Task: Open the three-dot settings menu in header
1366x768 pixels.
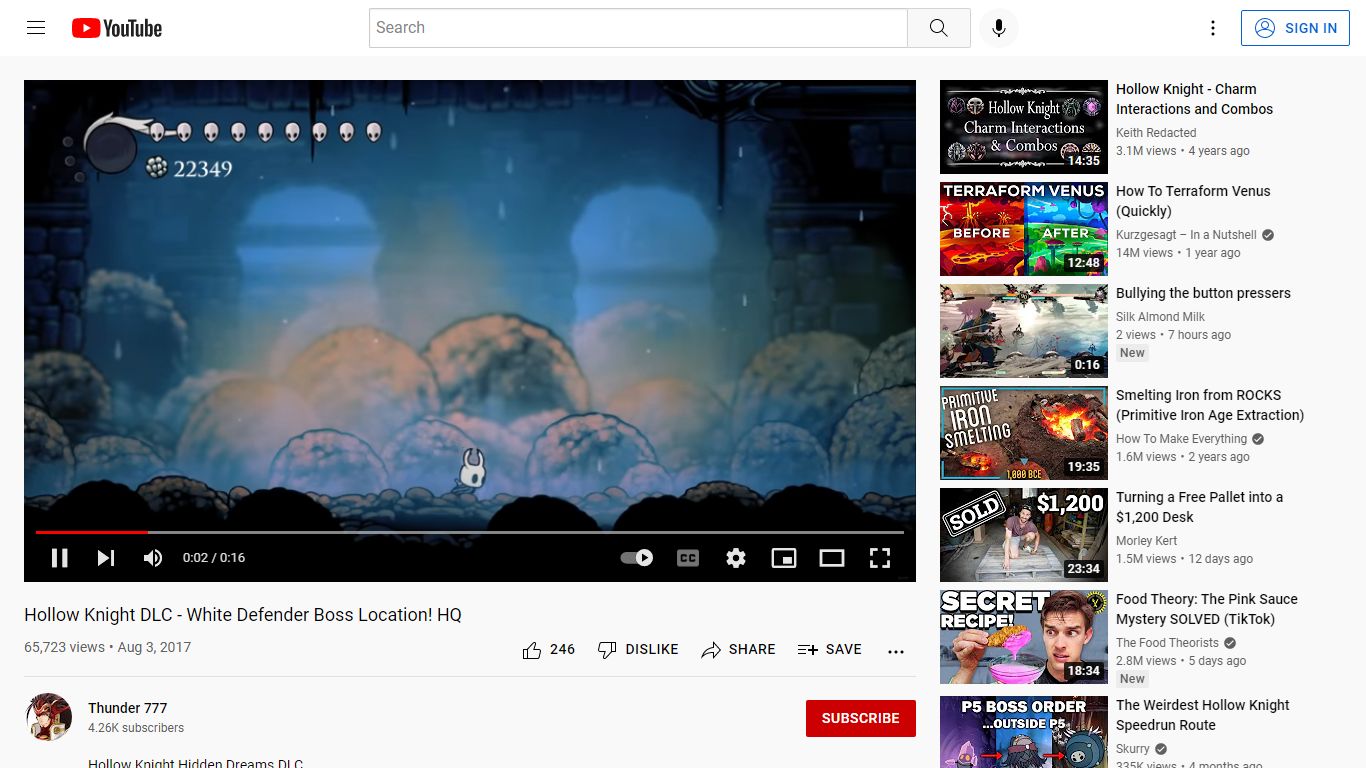Action: 1213,28
